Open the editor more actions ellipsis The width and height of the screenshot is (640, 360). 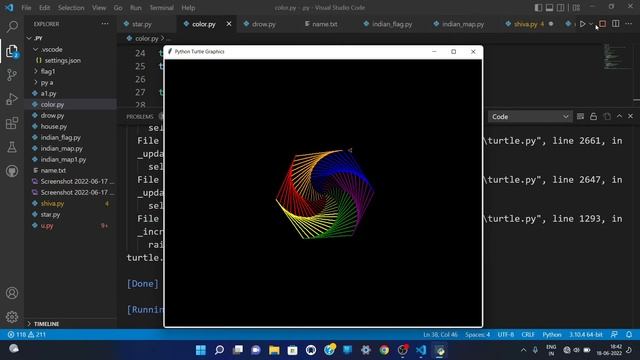tap(629, 24)
